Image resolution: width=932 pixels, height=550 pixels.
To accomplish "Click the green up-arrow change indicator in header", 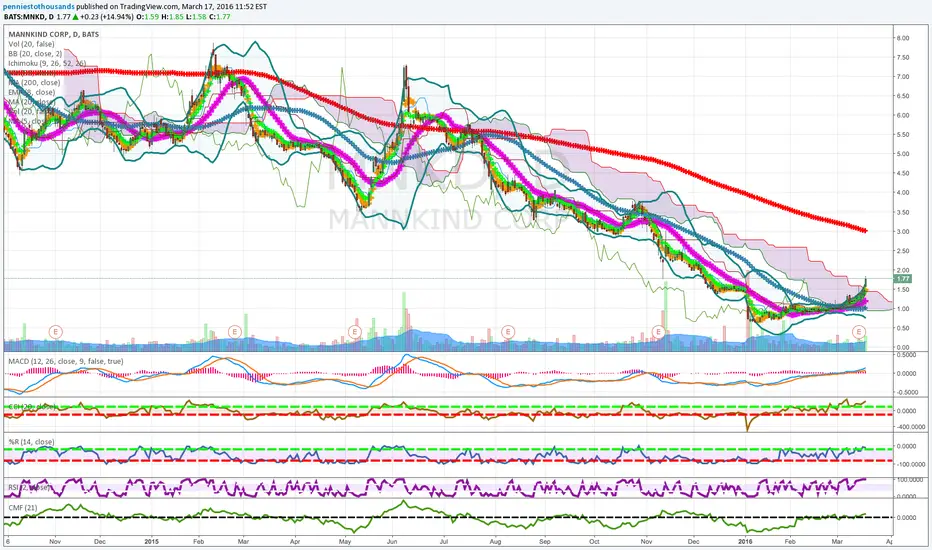I will pos(76,17).
